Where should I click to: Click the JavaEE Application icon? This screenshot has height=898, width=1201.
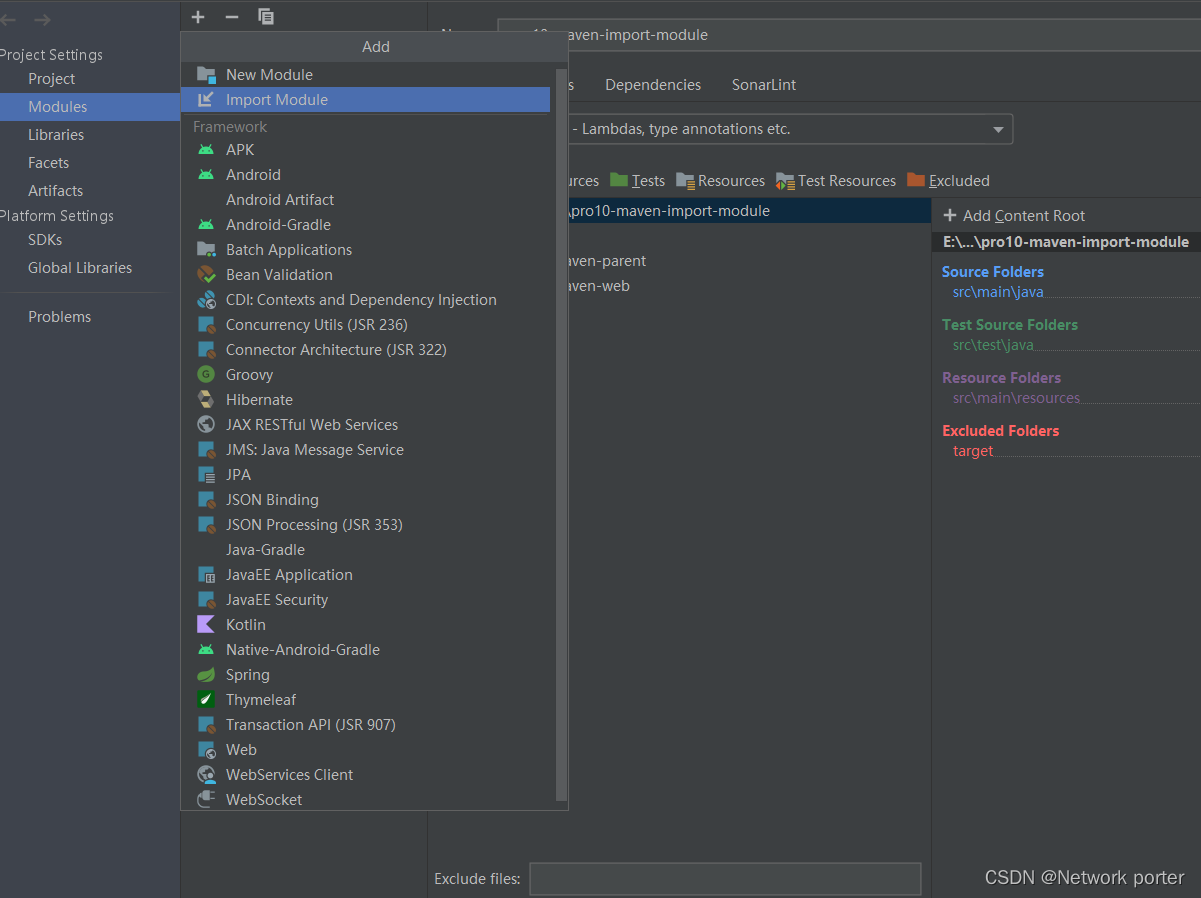206,575
